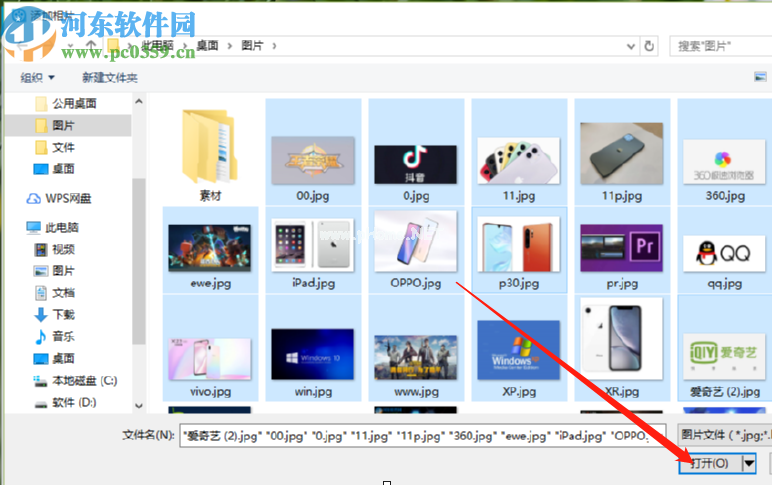
Task: Click WPS网盘 cloud drive in sidebar
Action: point(66,198)
